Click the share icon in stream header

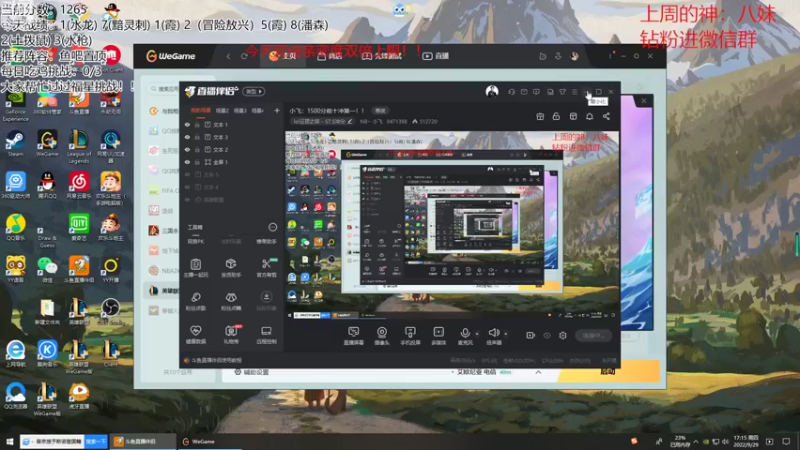606,116
